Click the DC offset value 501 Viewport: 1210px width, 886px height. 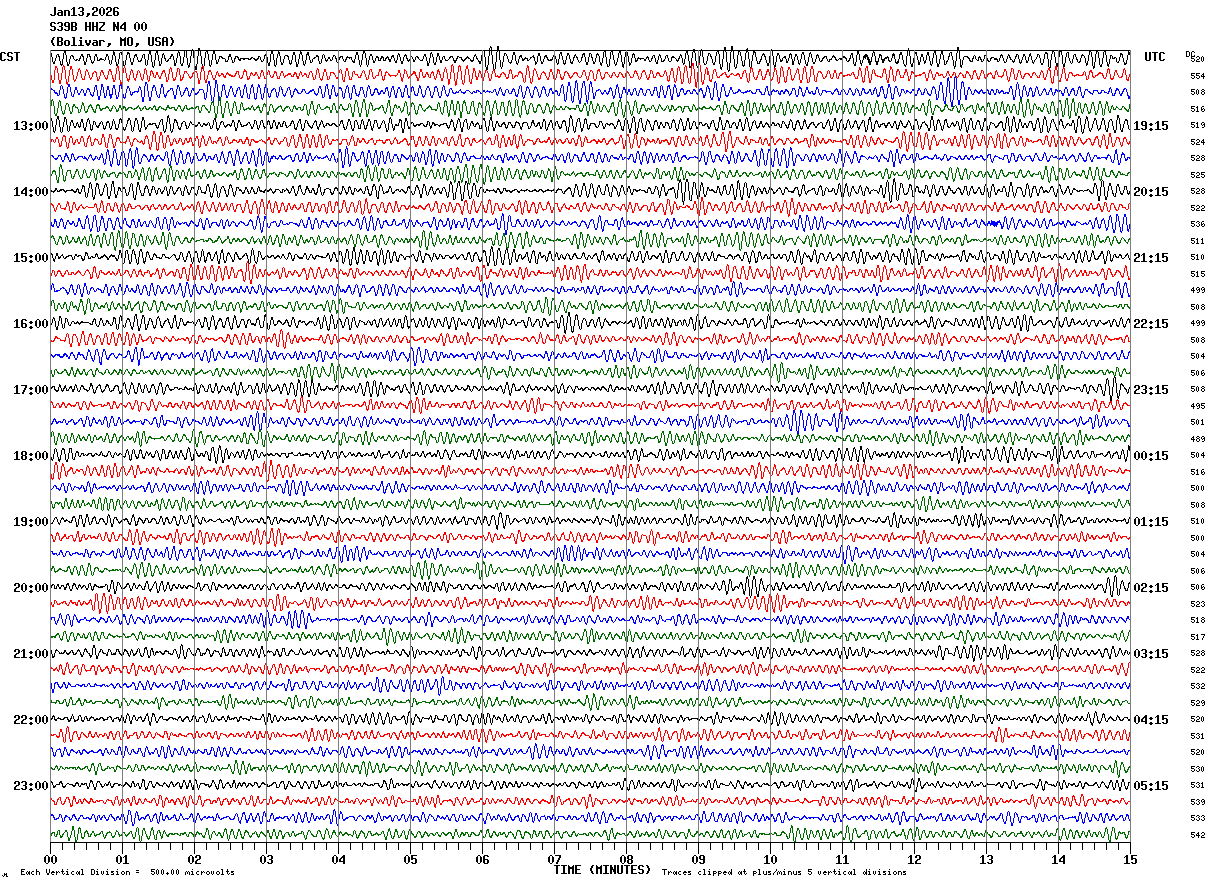pyautogui.click(x=1197, y=422)
